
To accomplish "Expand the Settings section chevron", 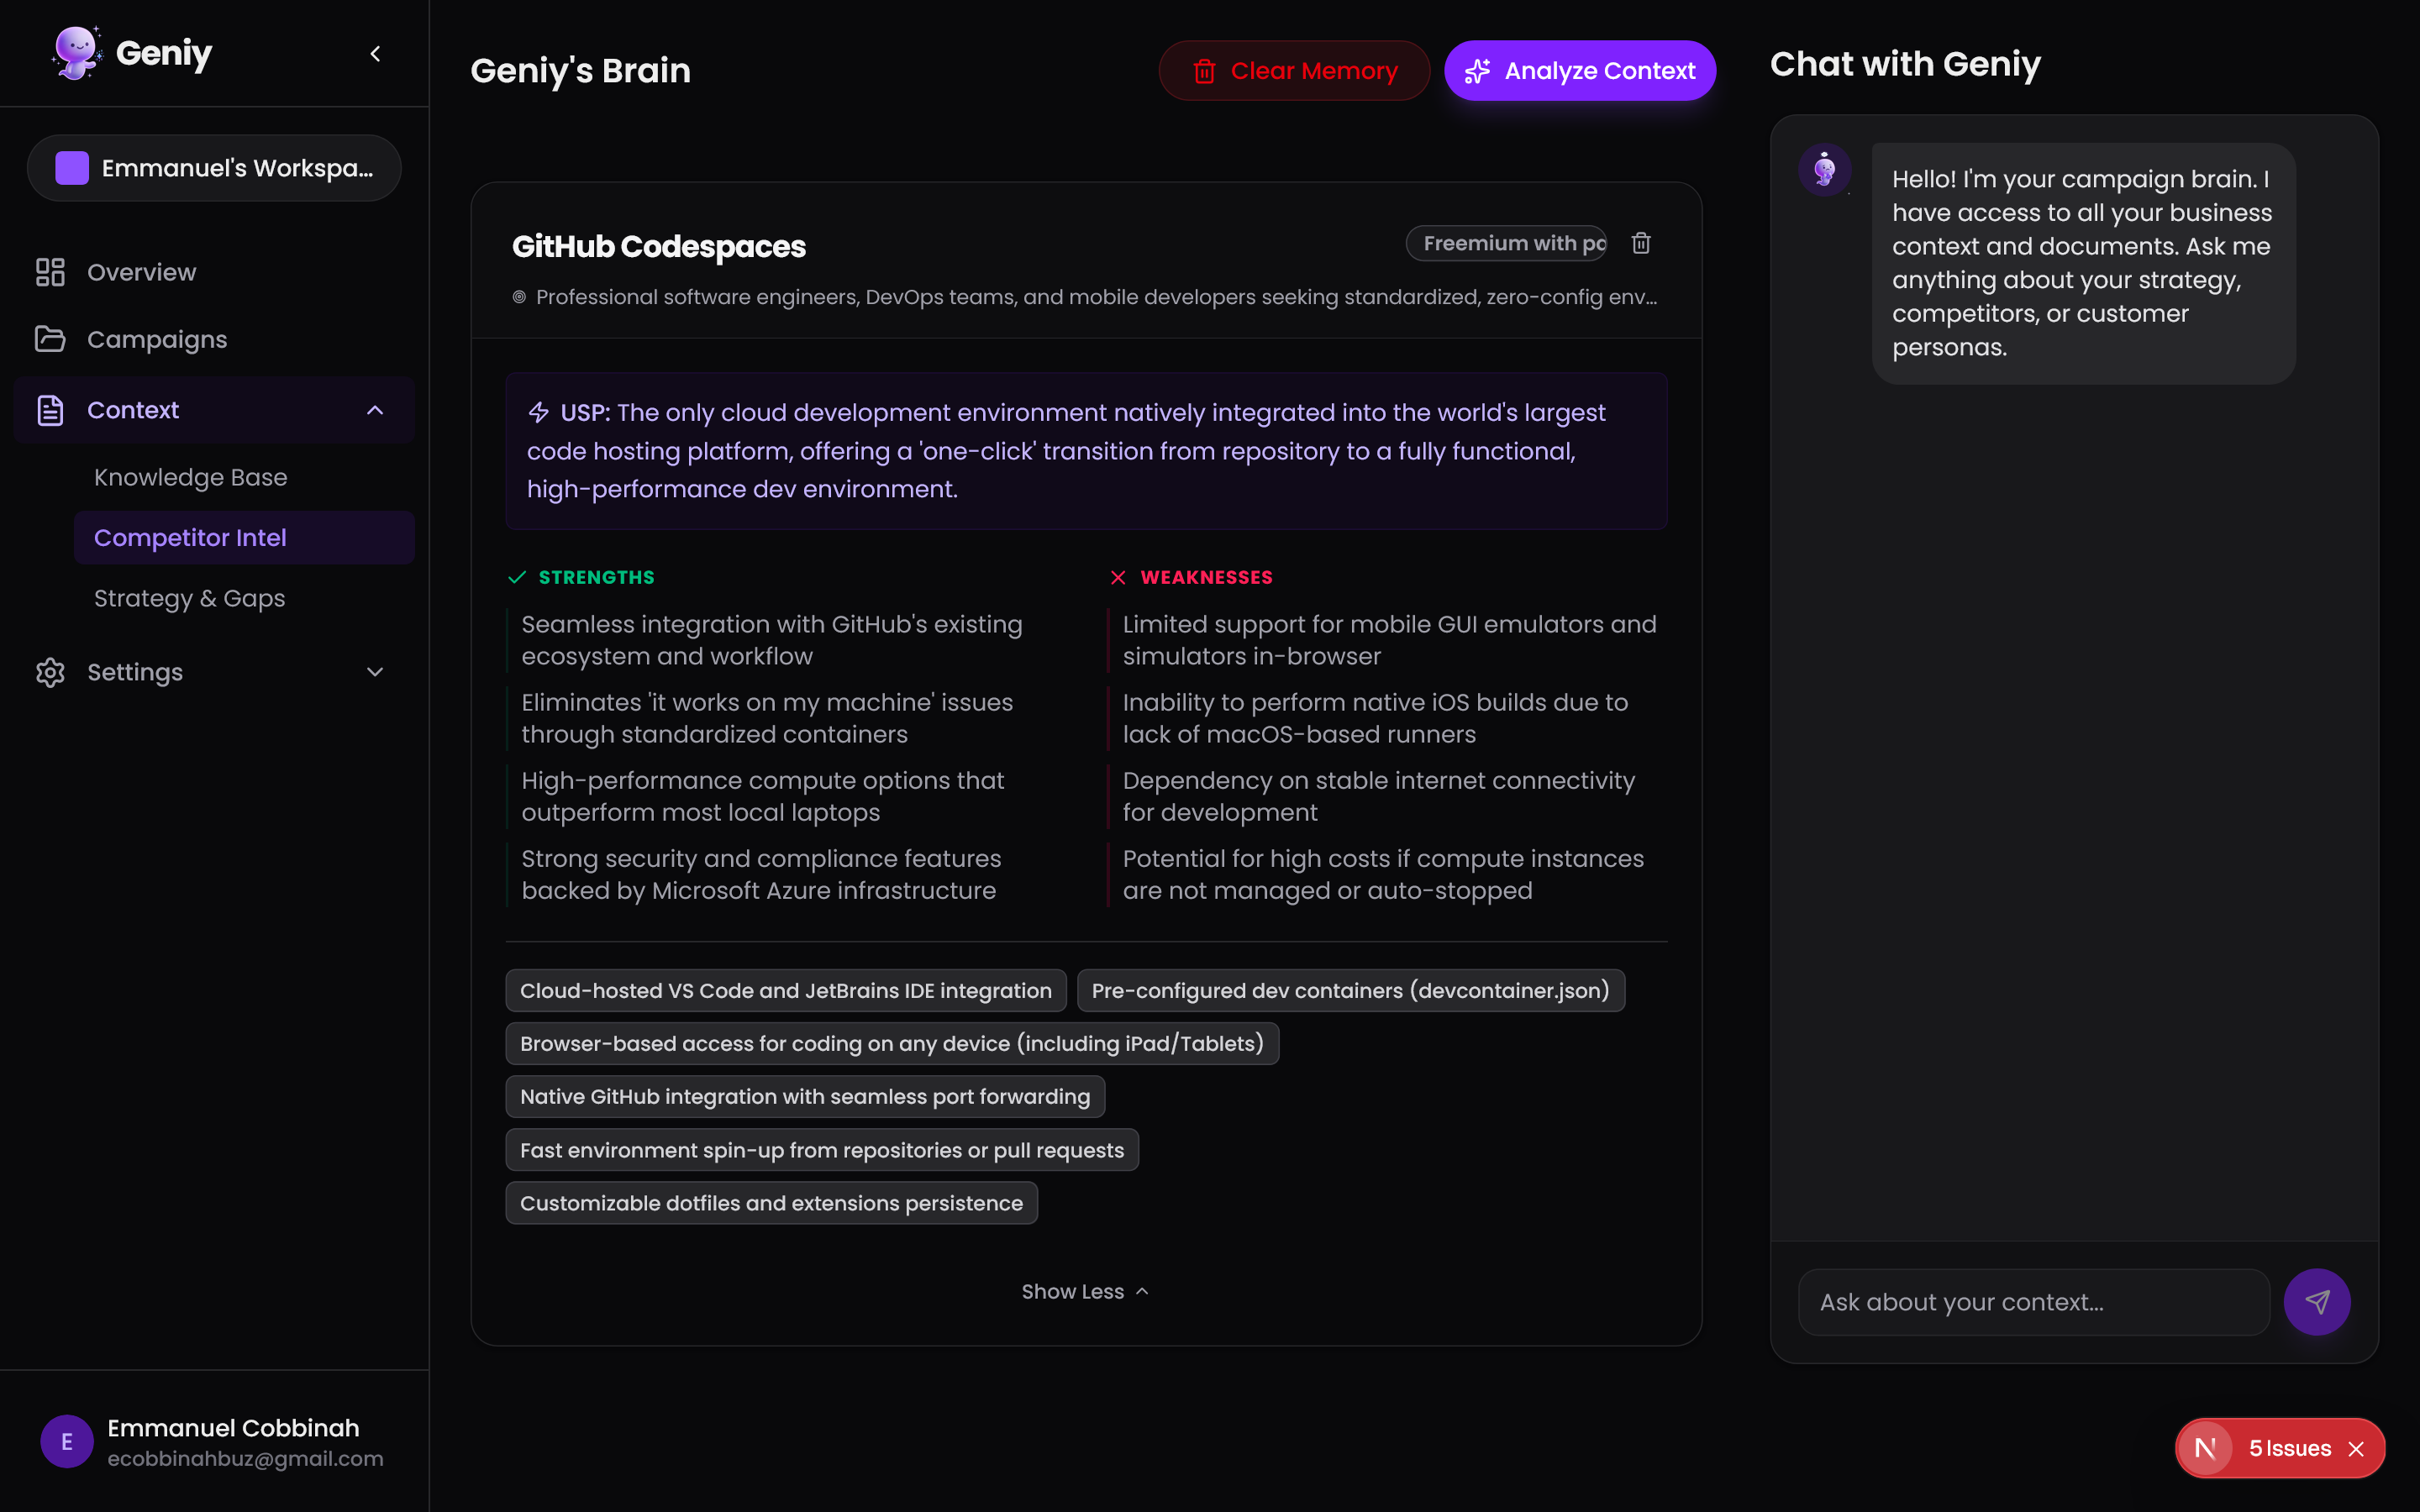I will [x=375, y=672].
